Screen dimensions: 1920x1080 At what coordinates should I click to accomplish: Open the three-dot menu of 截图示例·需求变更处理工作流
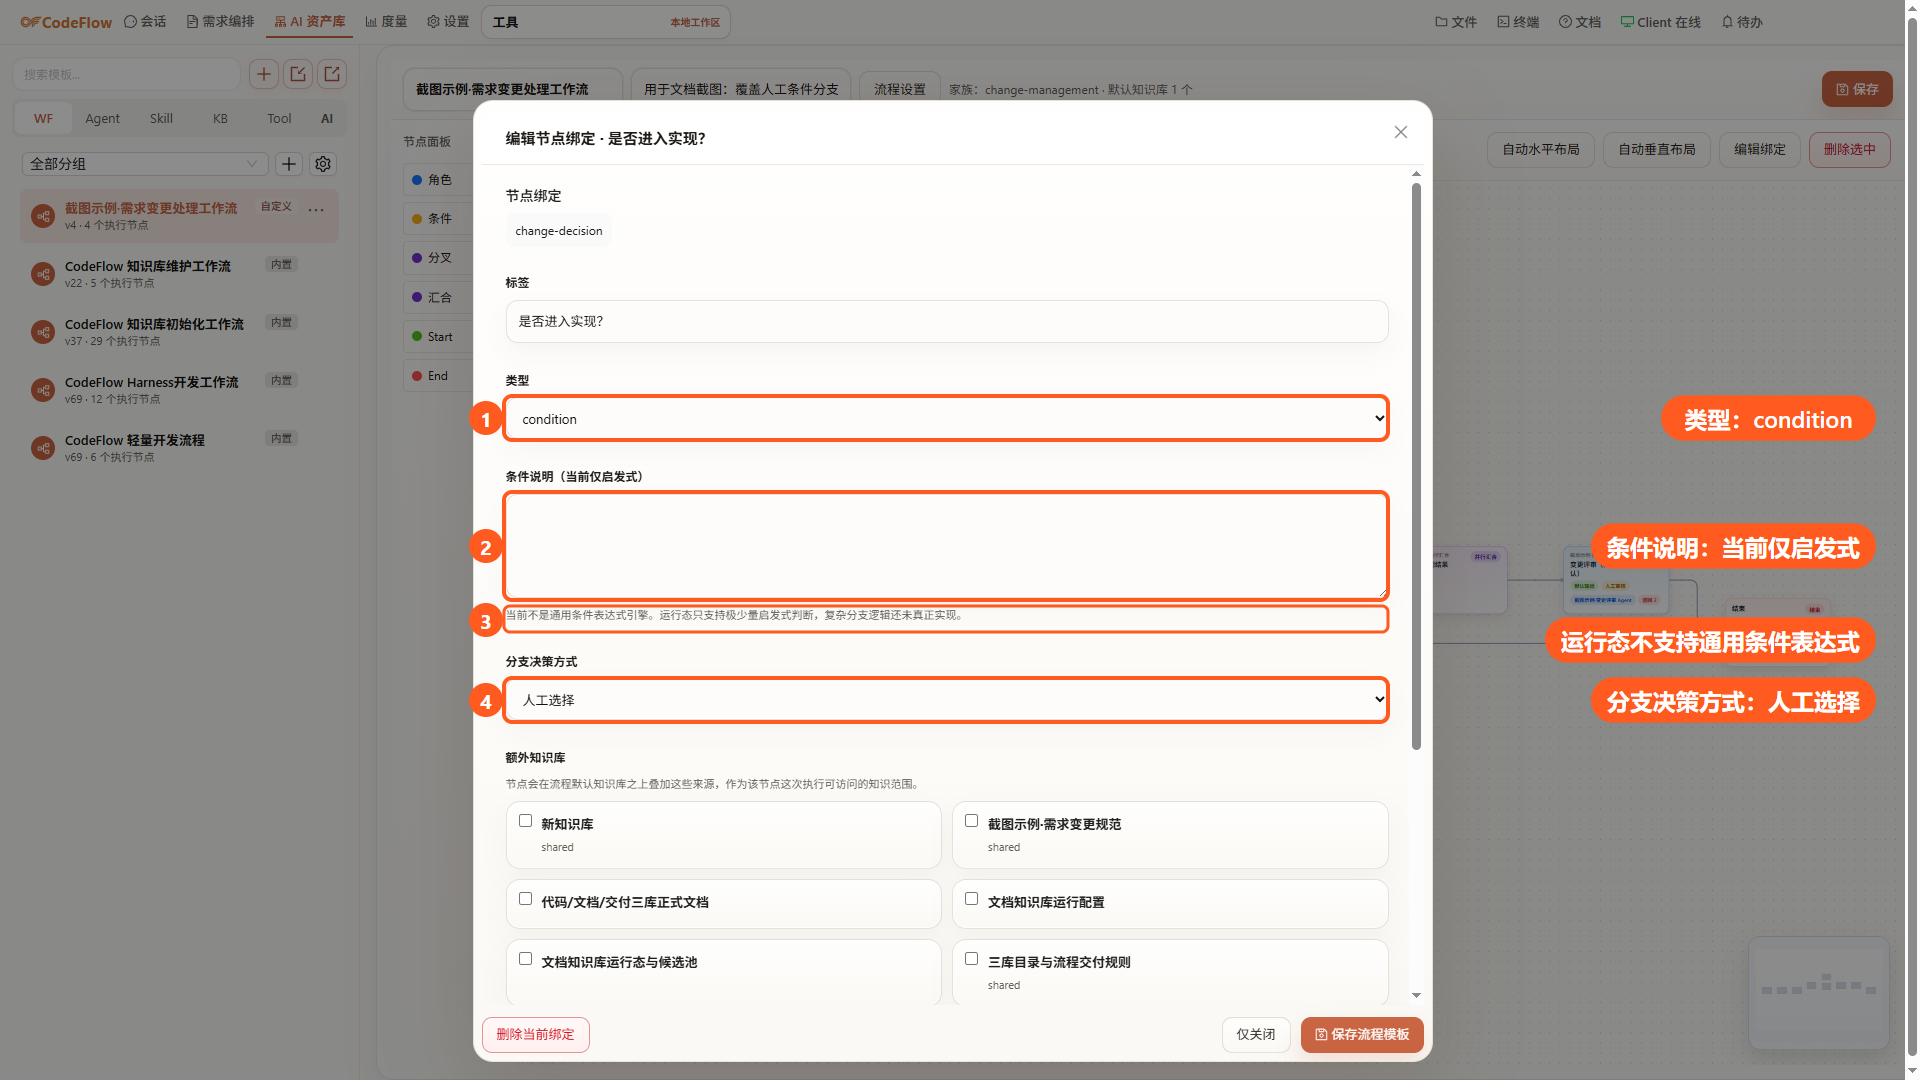[316, 210]
